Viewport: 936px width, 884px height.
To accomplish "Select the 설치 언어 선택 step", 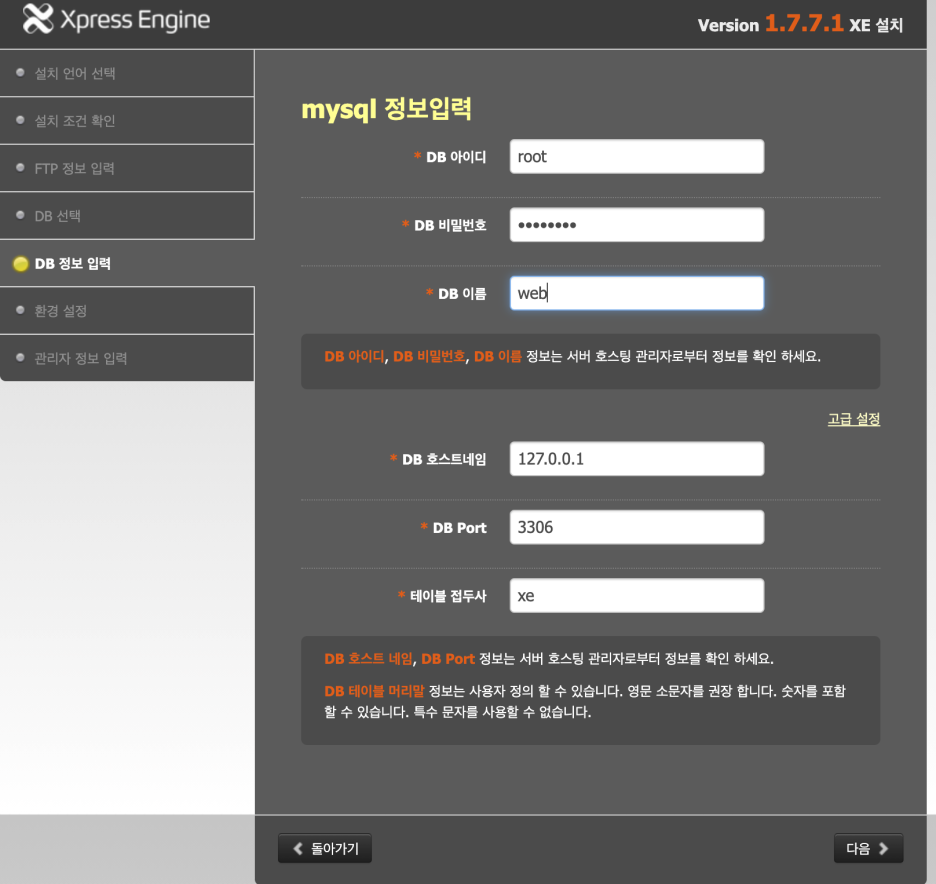I will click(x=127, y=73).
